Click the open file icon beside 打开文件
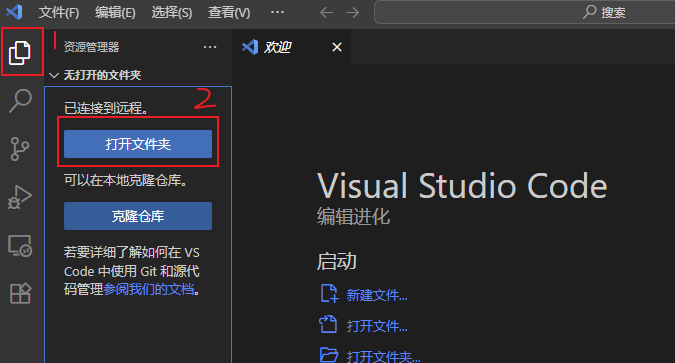 tap(328, 324)
